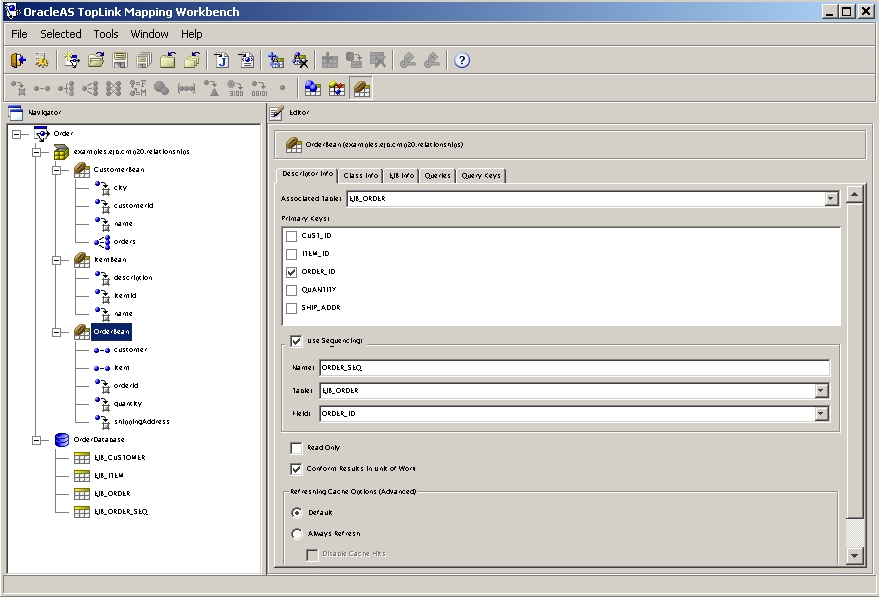879x597 pixels.
Task: Close all projects using stacked folders icon
Action: (192, 60)
